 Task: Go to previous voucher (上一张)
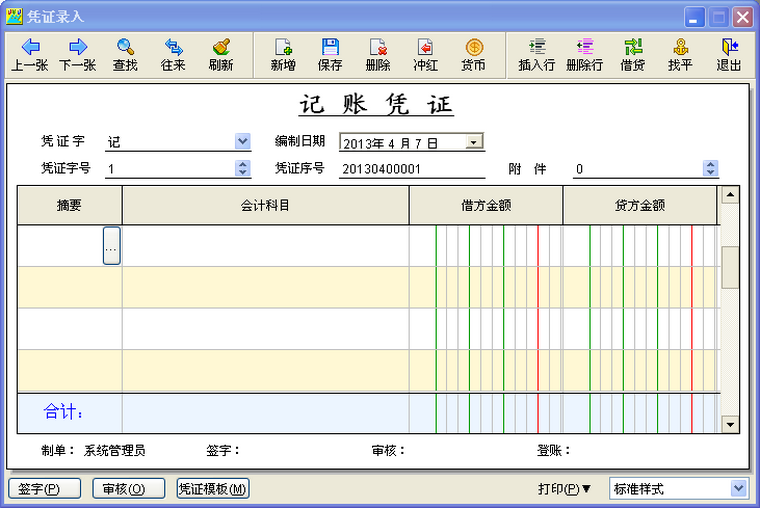click(30, 55)
